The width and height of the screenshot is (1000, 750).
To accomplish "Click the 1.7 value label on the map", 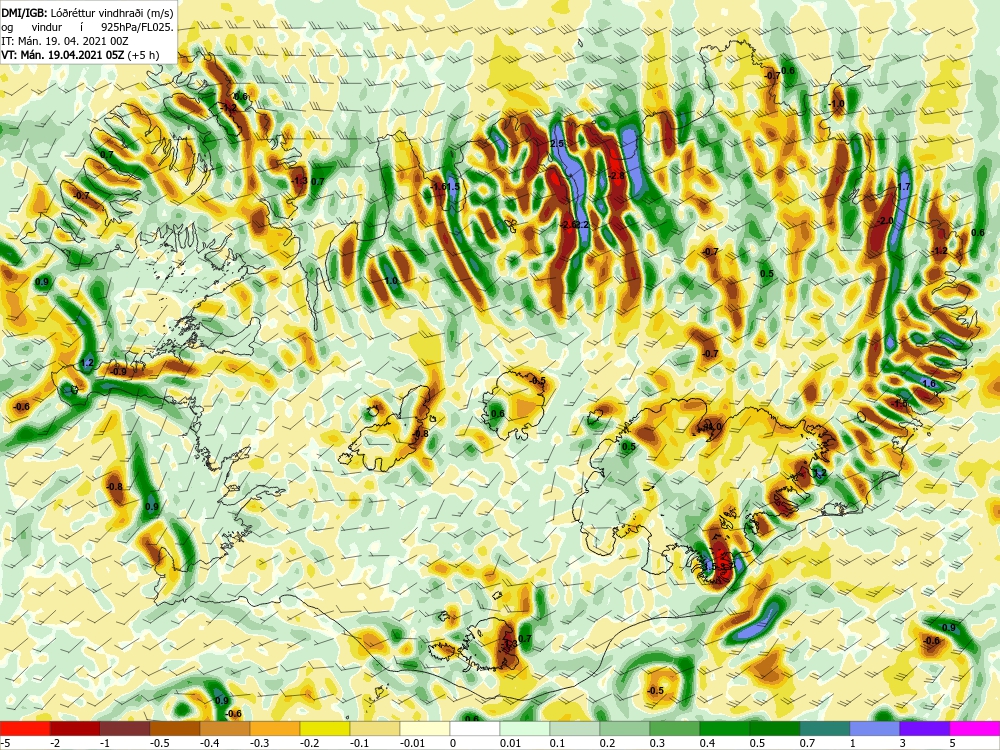I will 904,187.
